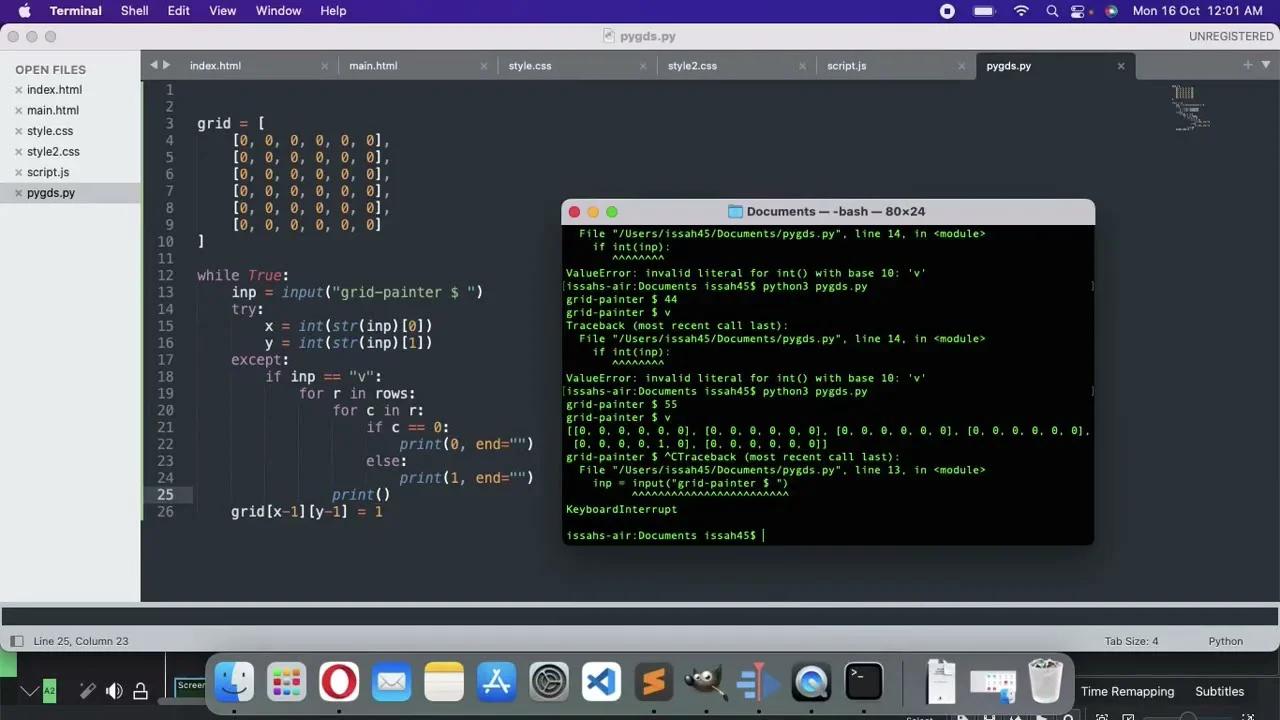Open script.js from the sidebar file list
This screenshot has width=1280, height=720.
[x=48, y=173]
